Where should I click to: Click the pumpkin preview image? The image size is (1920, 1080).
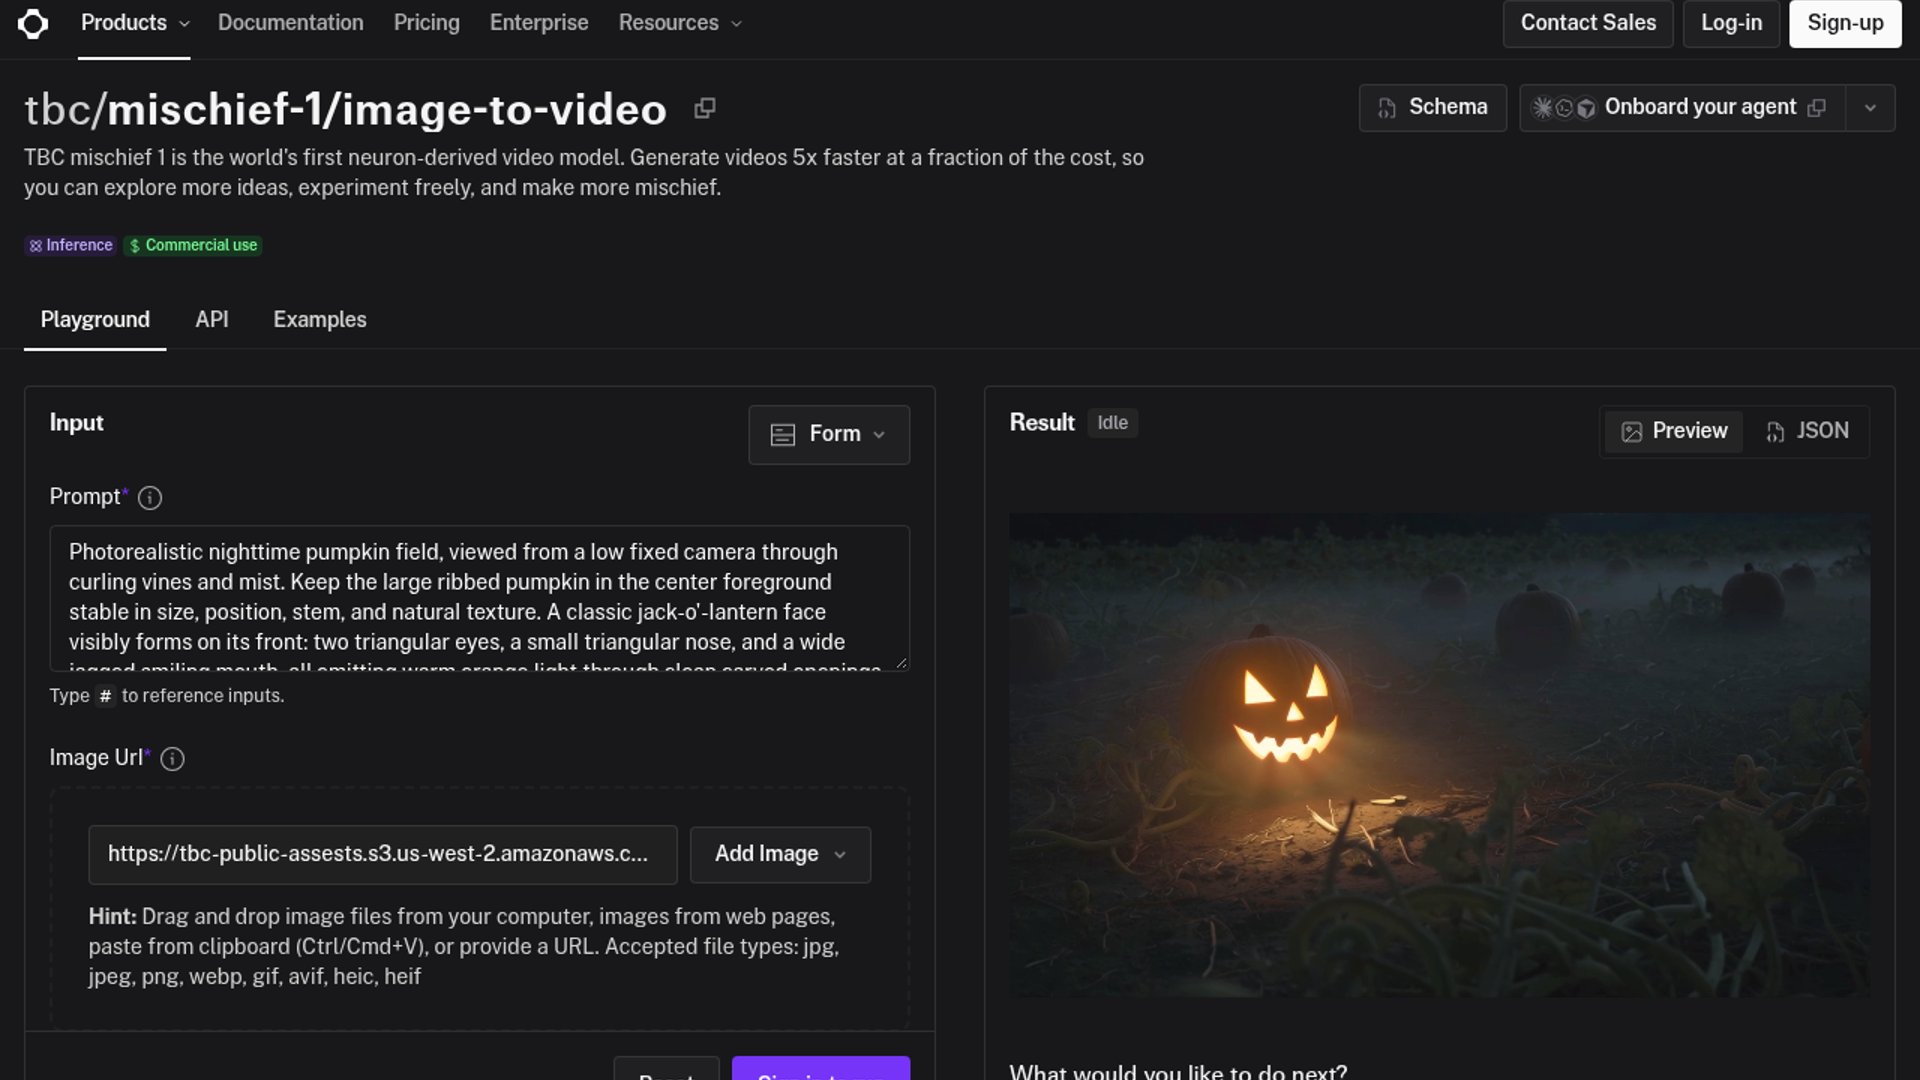point(1439,755)
